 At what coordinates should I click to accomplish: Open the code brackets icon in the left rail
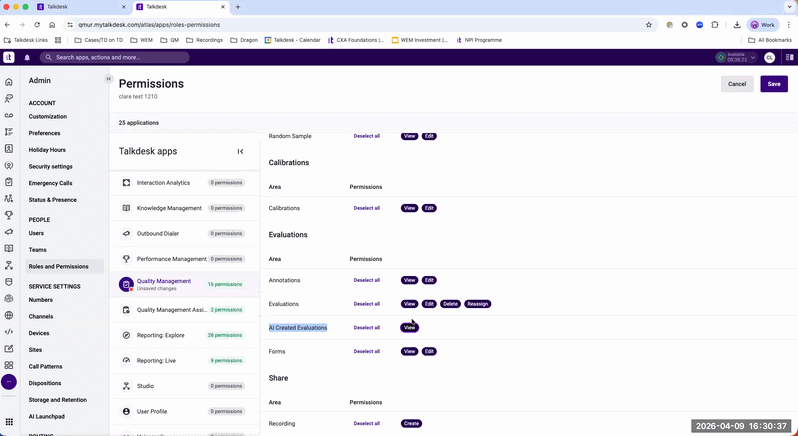(9, 332)
